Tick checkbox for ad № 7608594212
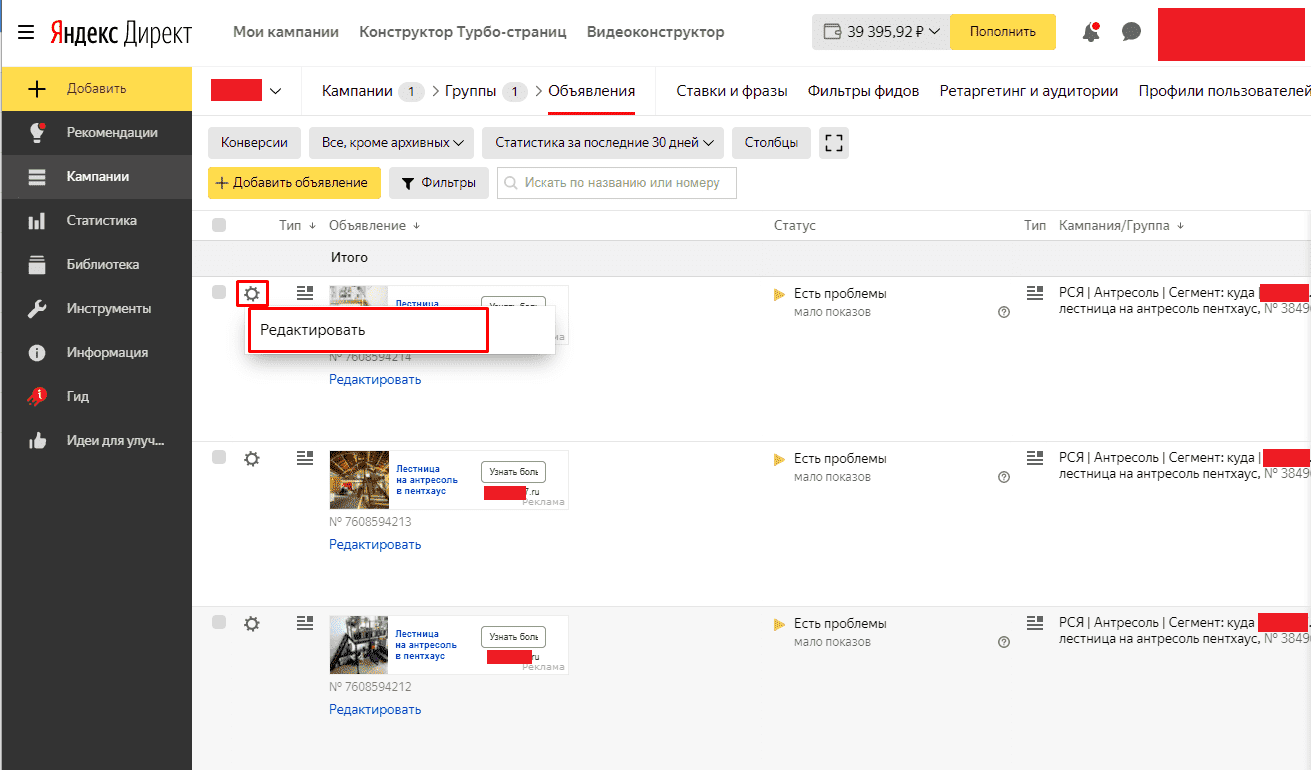This screenshot has width=1311, height=770. [219, 622]
